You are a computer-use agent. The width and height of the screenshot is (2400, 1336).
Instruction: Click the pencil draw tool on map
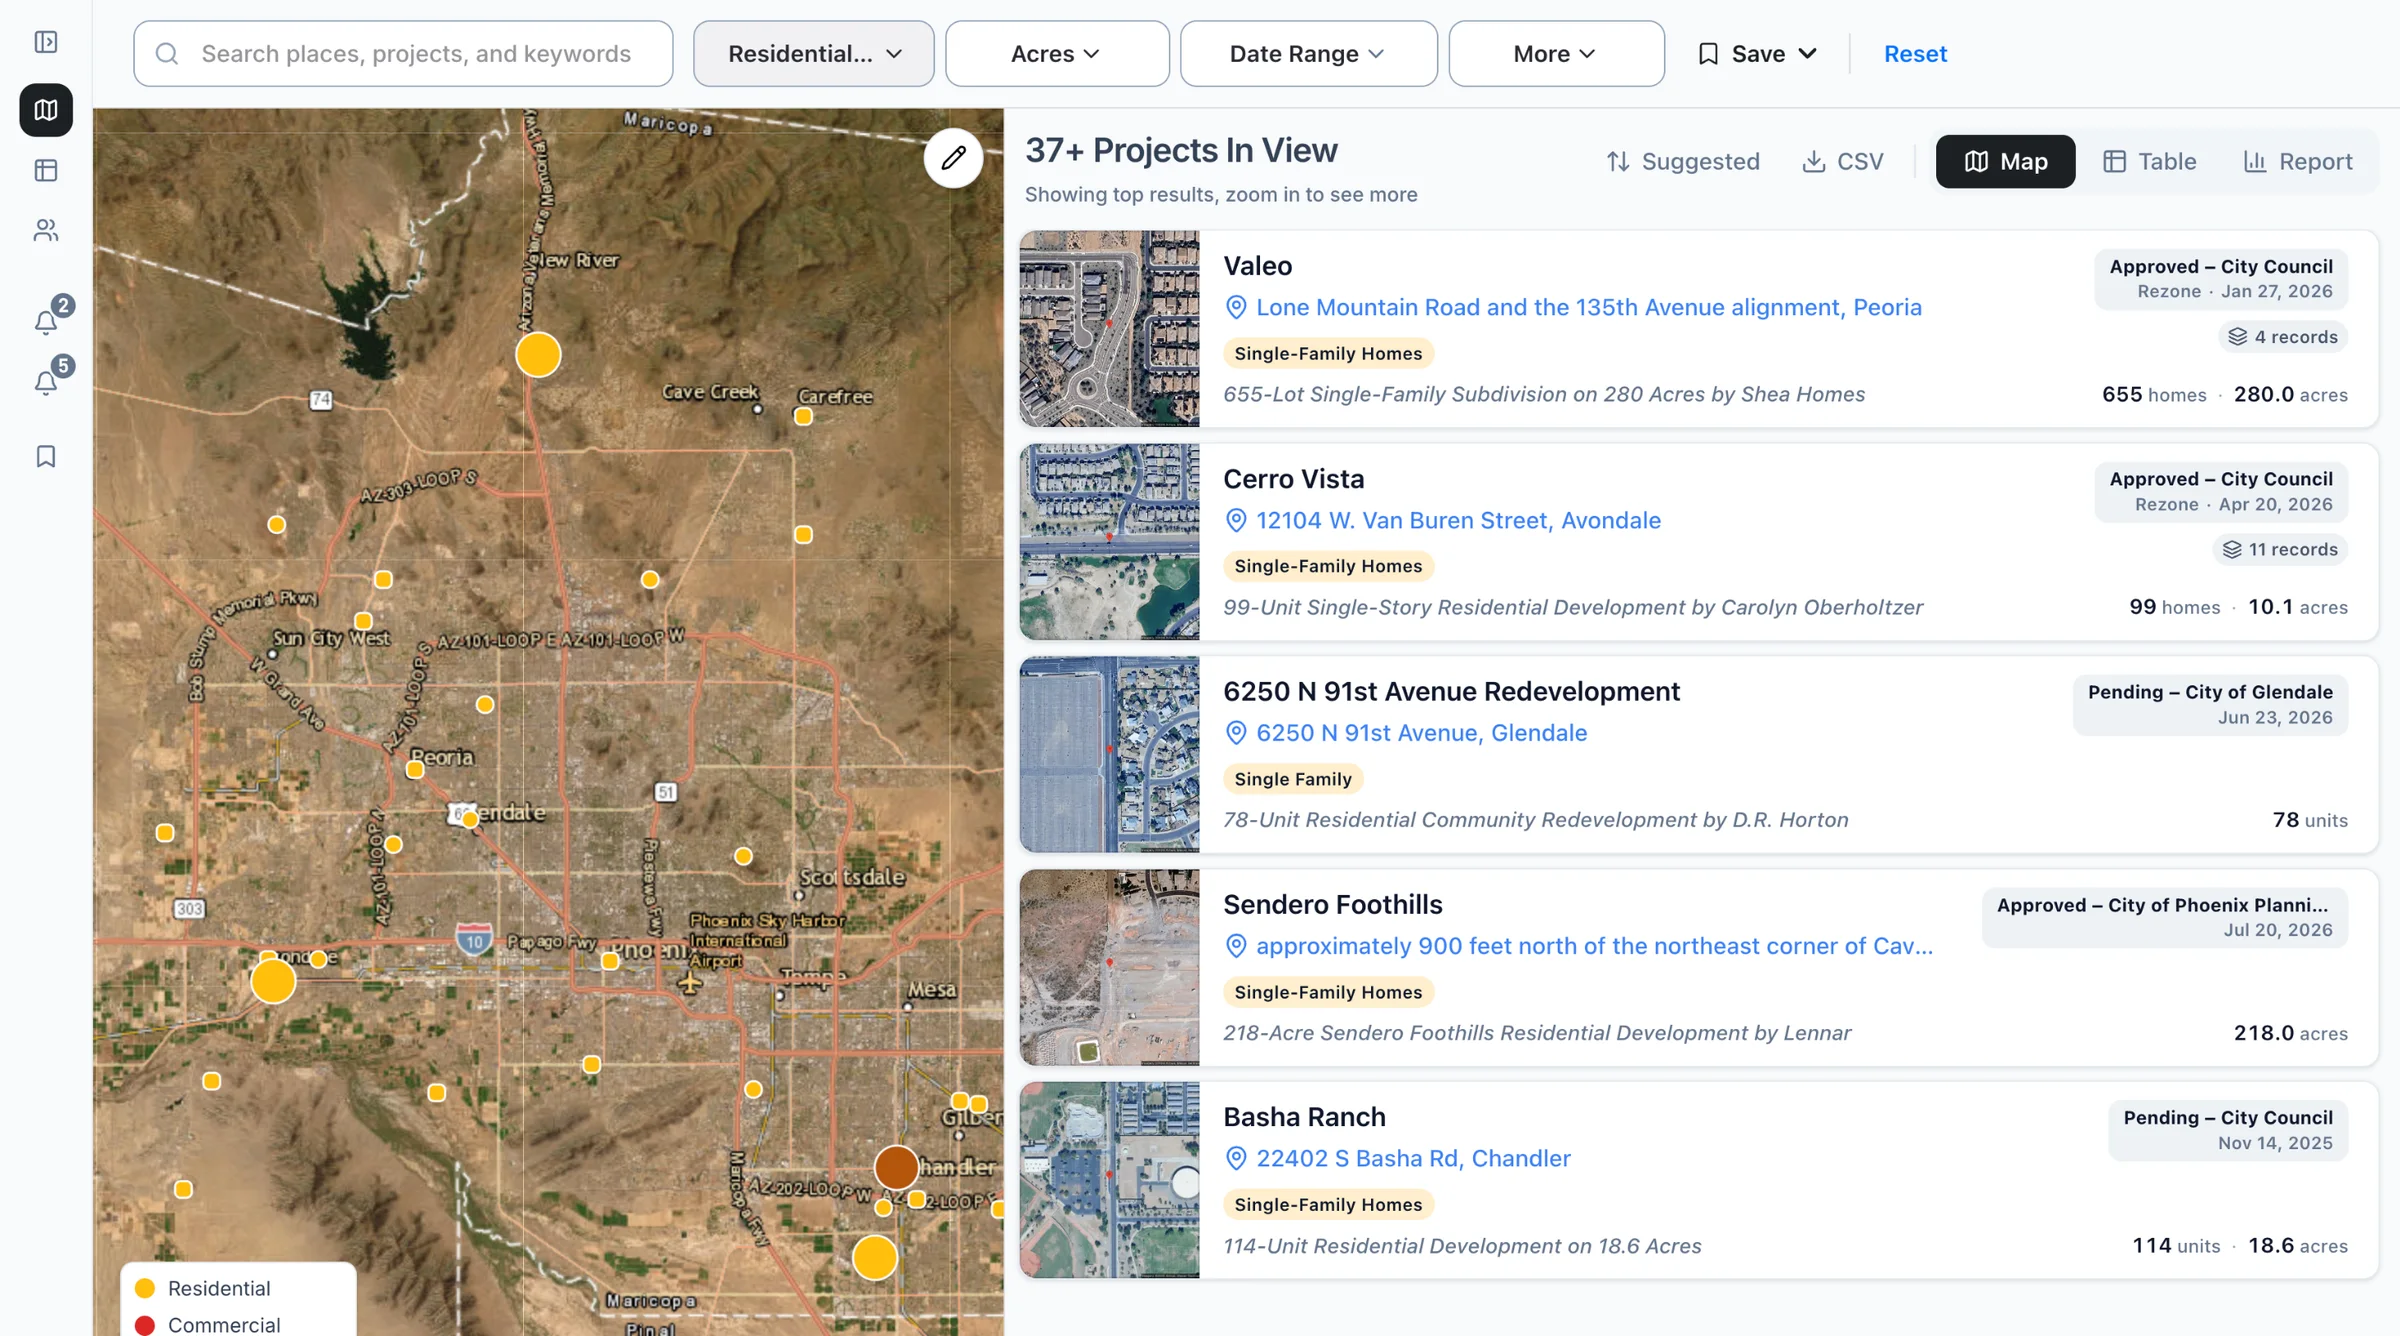point(953,158)
